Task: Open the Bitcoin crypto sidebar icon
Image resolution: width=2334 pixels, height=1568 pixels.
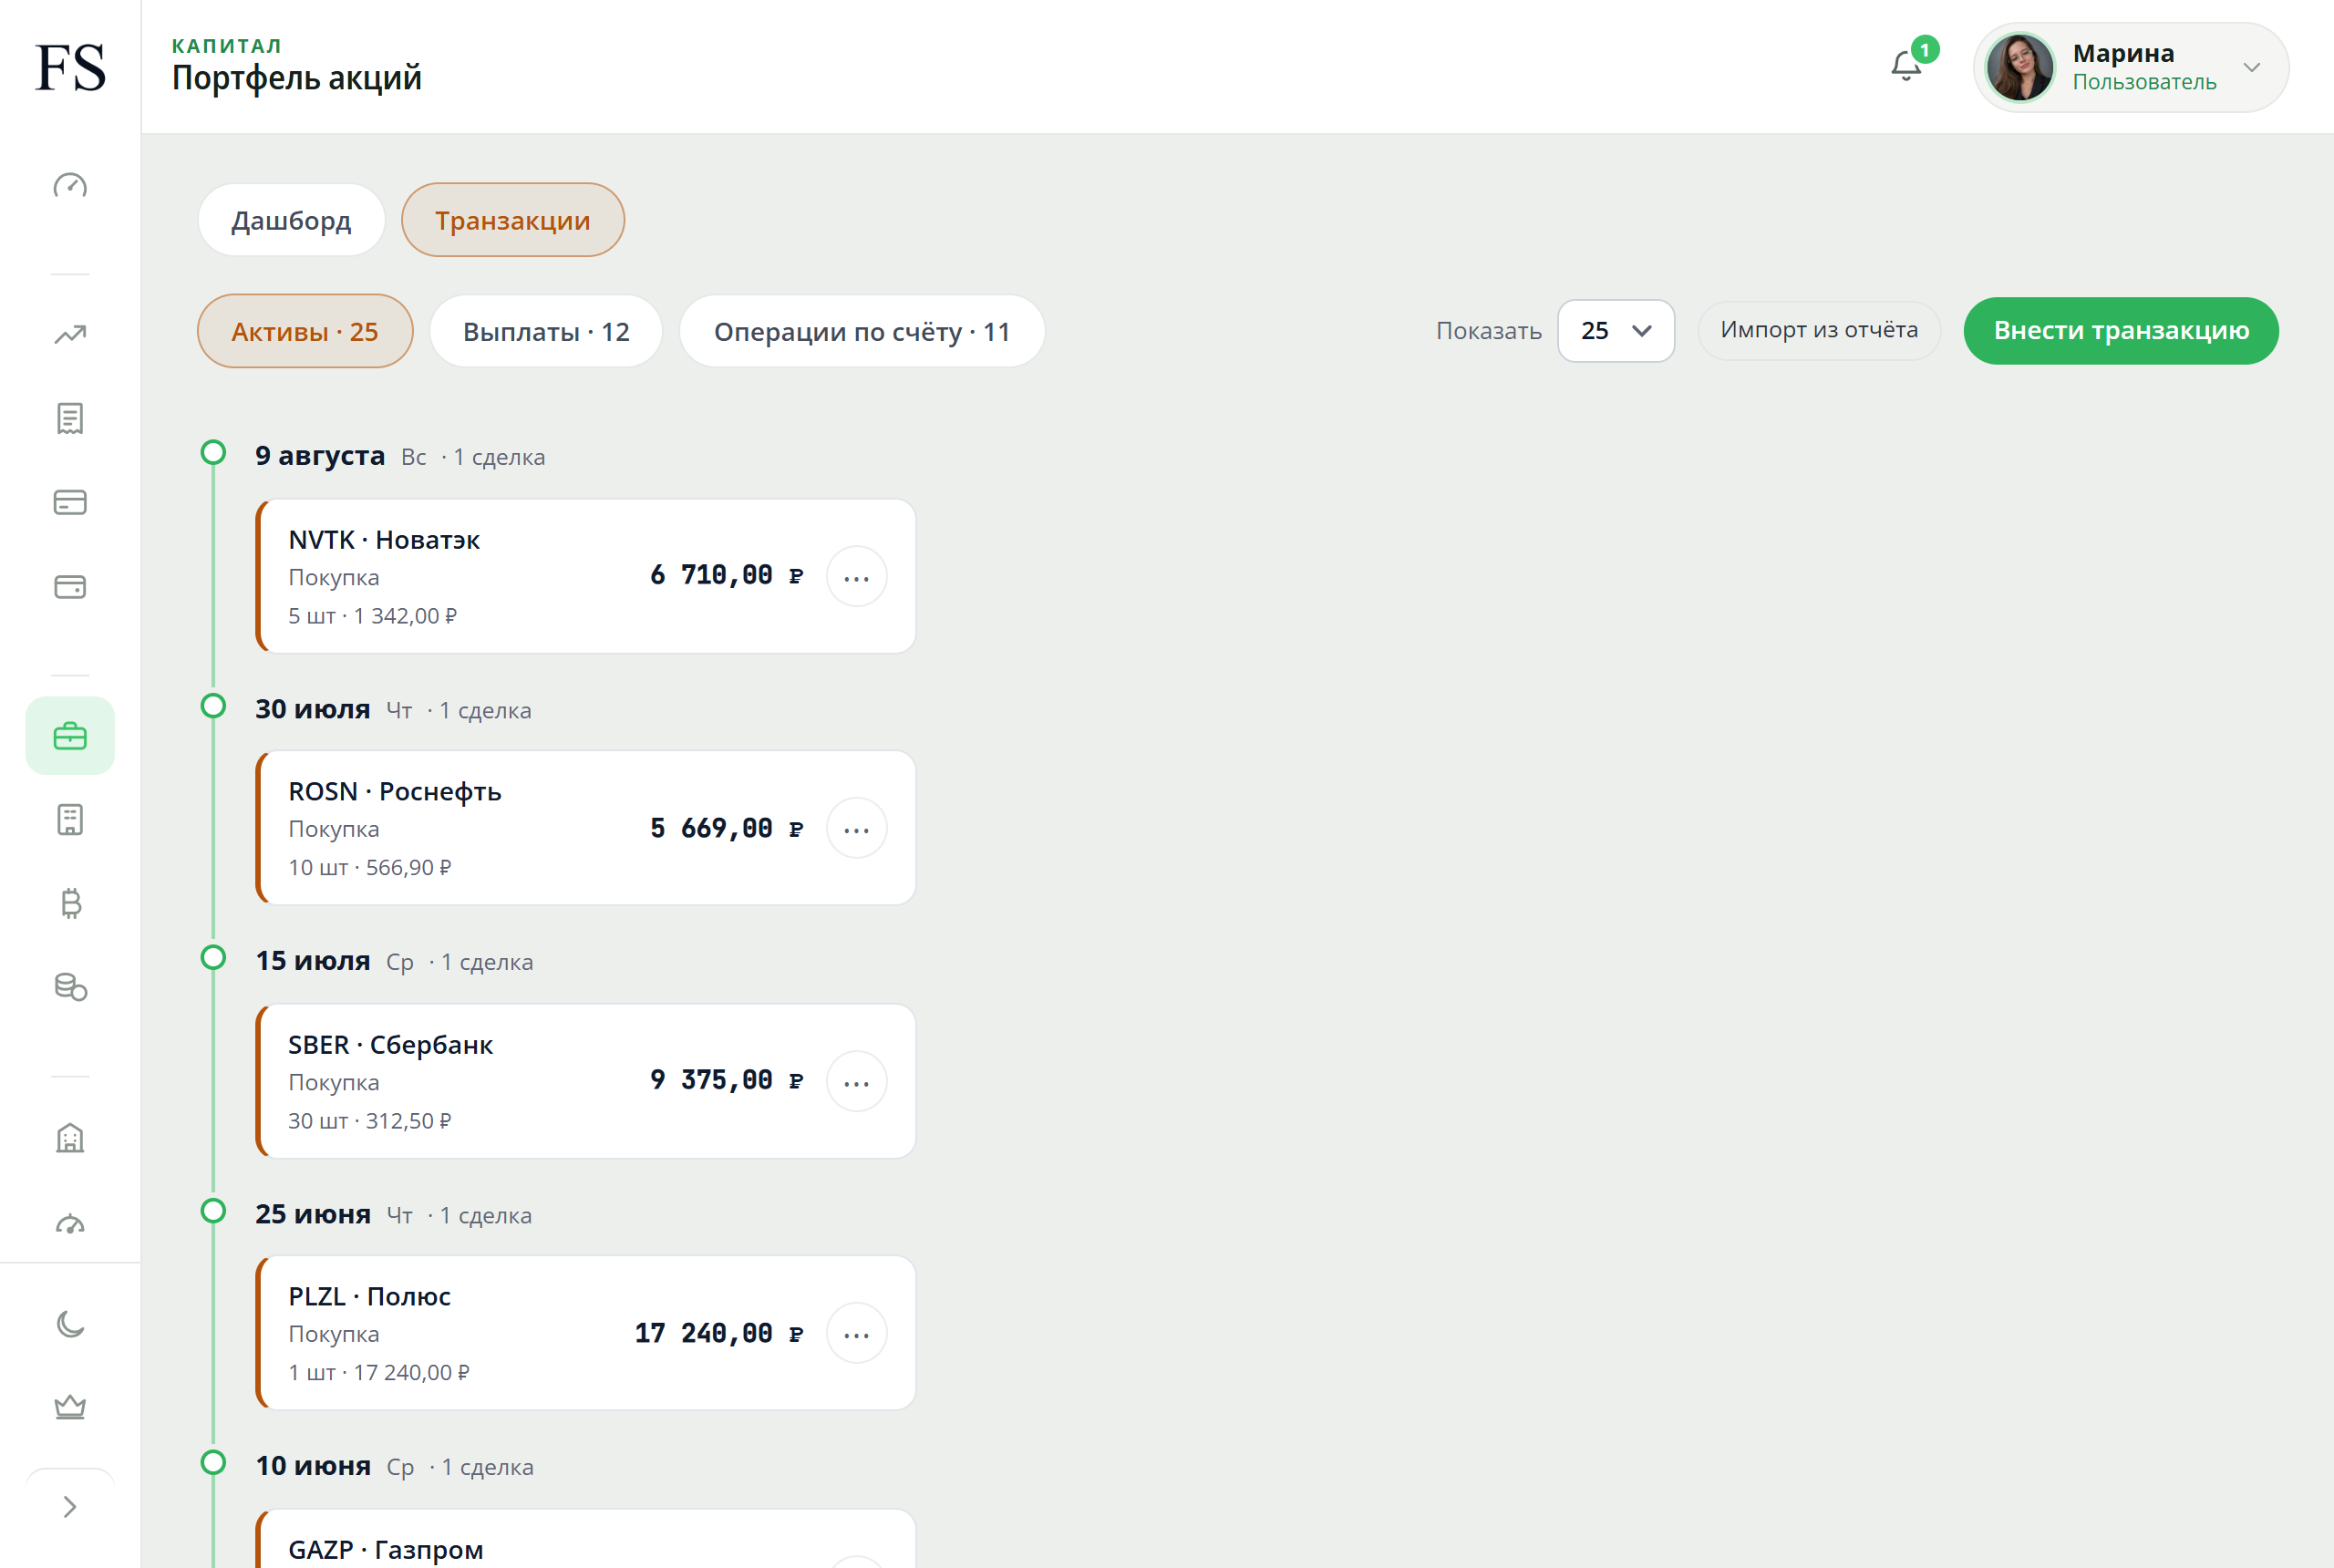Action: [x=70, y=903]
